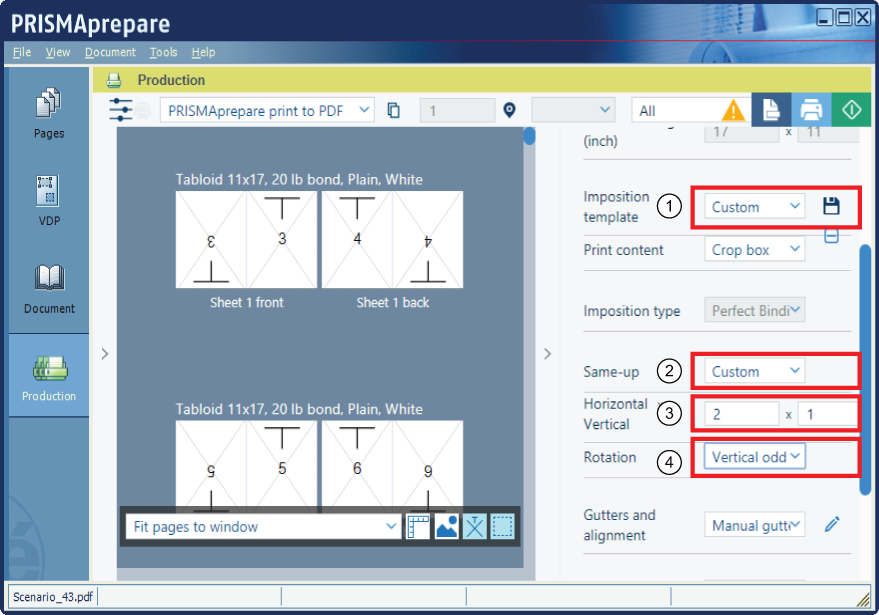Switch to the VDP workspace
This screenshot has width=879, height=615.
[x=49, y=201]
